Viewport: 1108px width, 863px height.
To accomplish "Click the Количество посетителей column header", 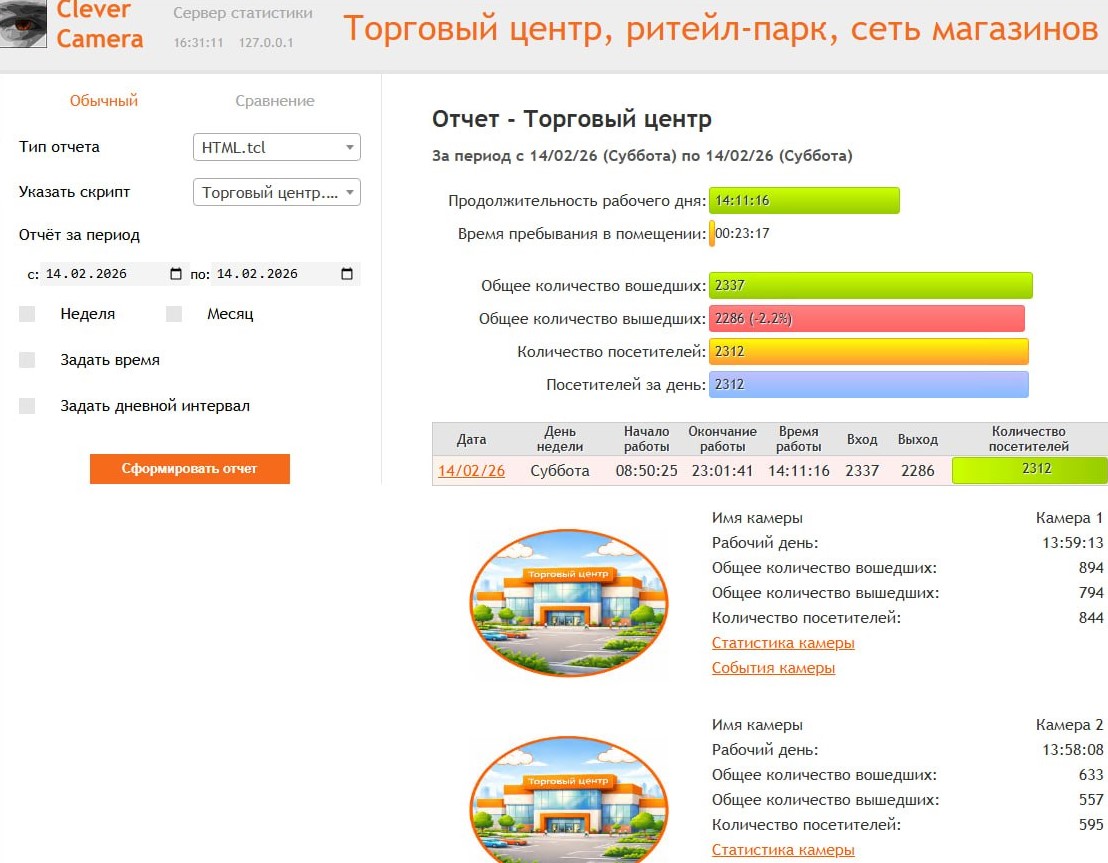I will point(1028,439).
